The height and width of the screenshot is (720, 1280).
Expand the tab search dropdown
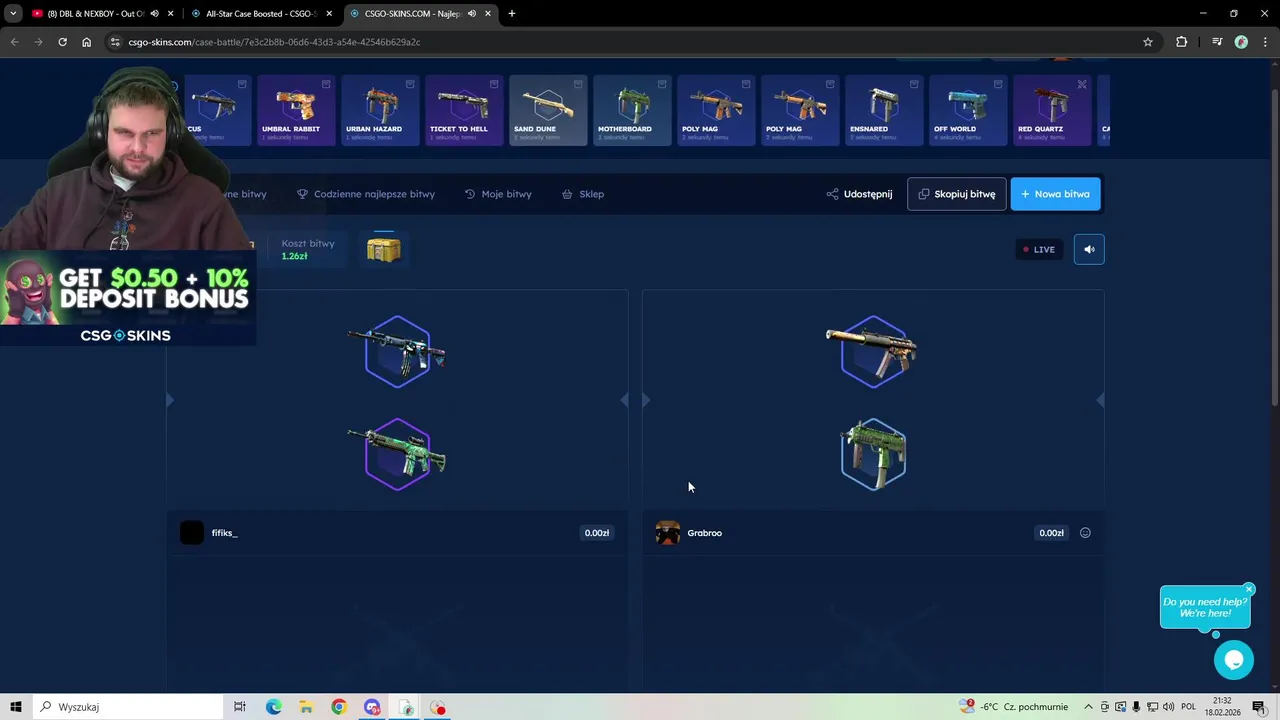click(13, 14)
